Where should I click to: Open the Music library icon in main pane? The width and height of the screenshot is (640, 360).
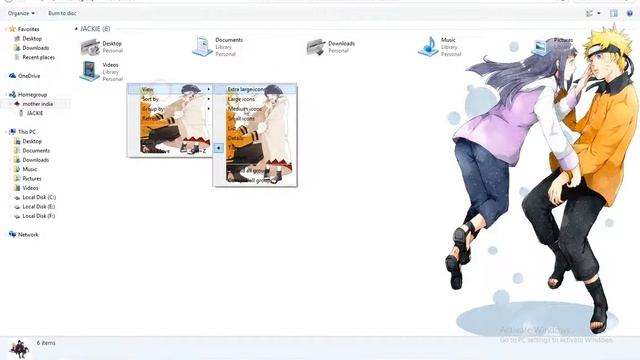point(429,46)
